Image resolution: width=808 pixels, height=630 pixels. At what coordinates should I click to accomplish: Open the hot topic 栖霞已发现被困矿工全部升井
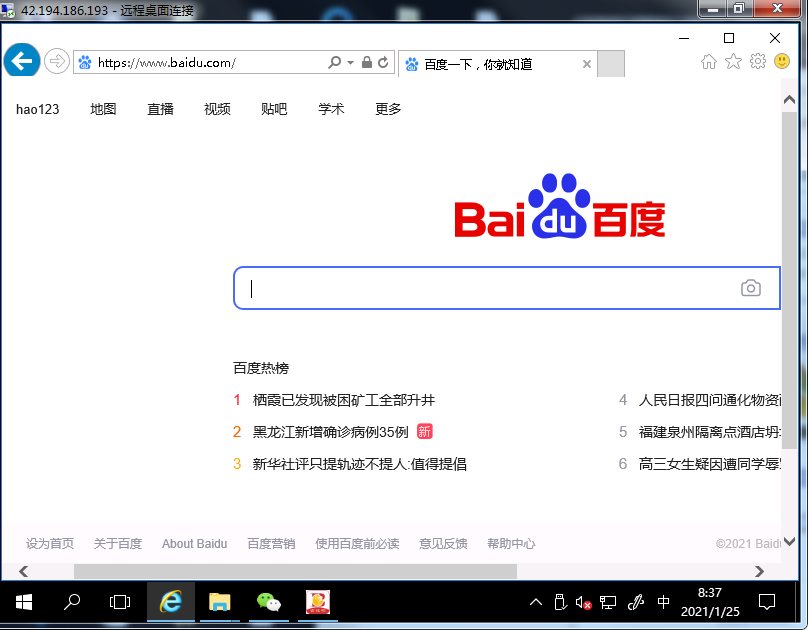pos(343,400)
